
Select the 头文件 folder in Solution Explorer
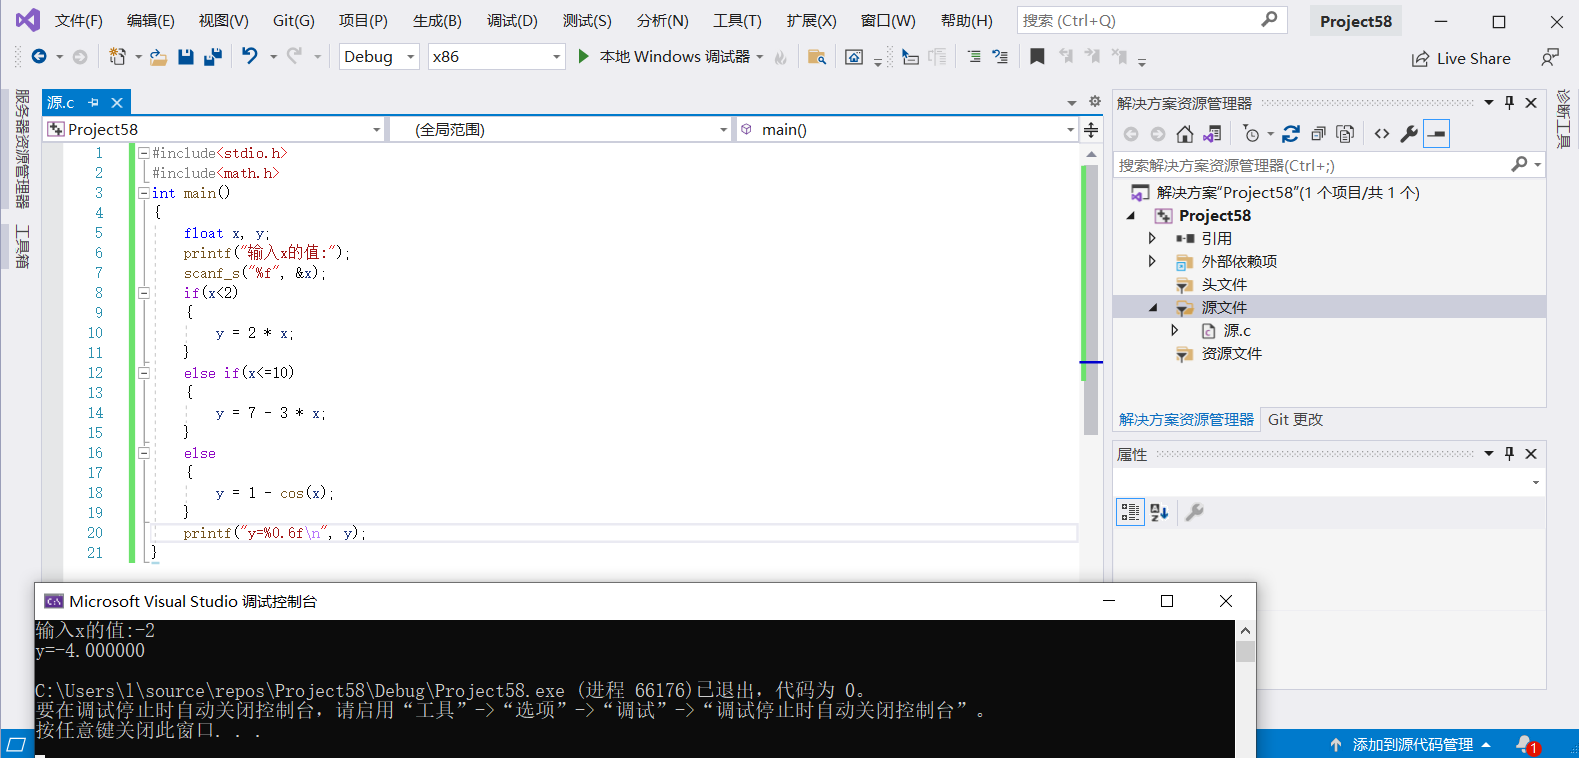(x=1224, y=284)
